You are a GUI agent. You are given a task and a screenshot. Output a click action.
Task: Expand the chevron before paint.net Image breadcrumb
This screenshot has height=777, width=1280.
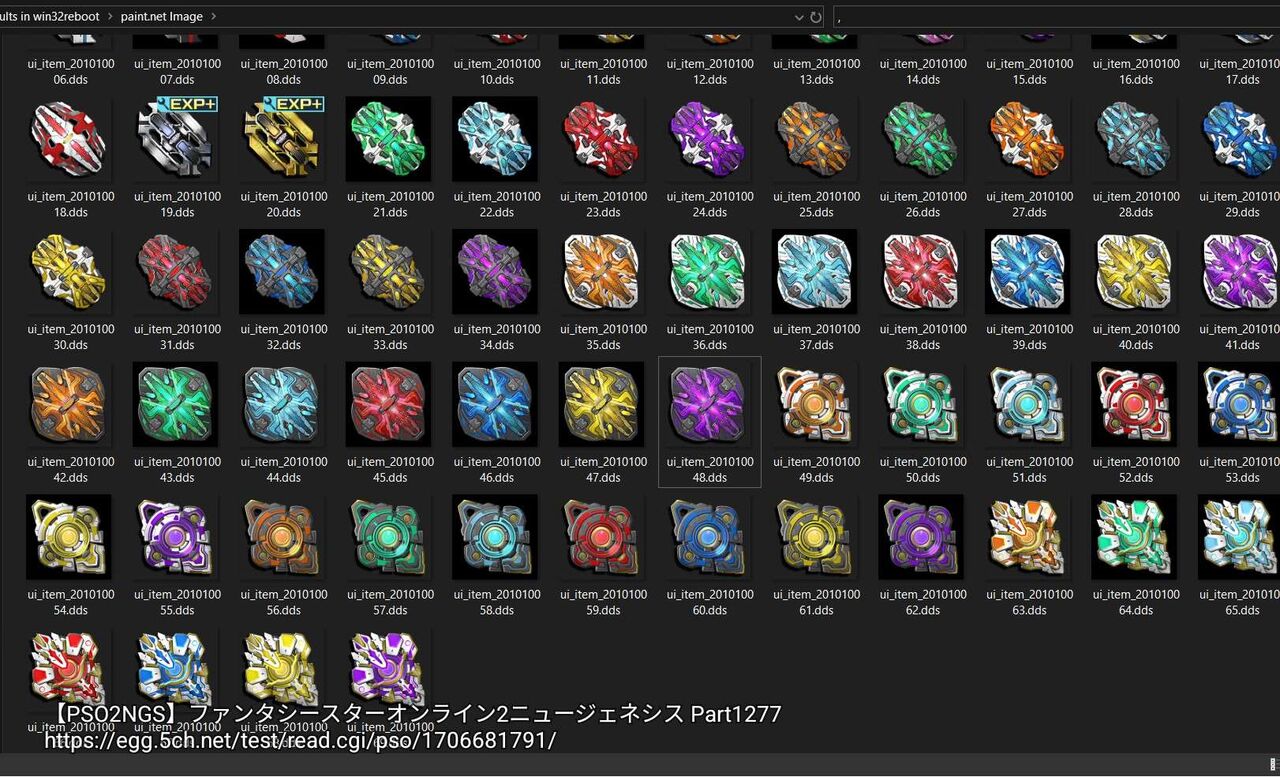(110, 17)
